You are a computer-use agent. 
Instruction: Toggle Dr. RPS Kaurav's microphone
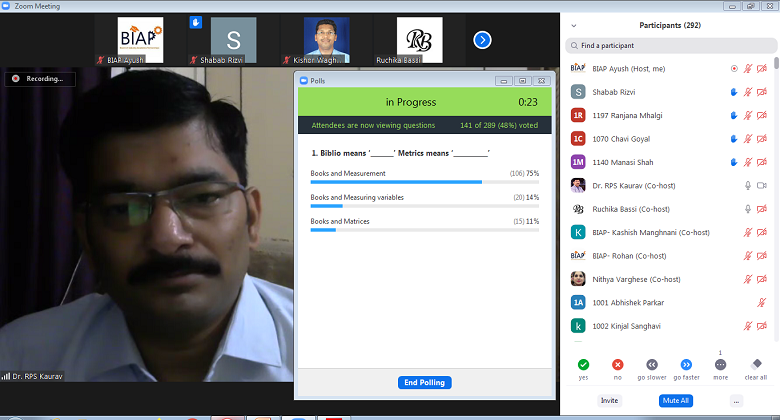pos(747,185)
